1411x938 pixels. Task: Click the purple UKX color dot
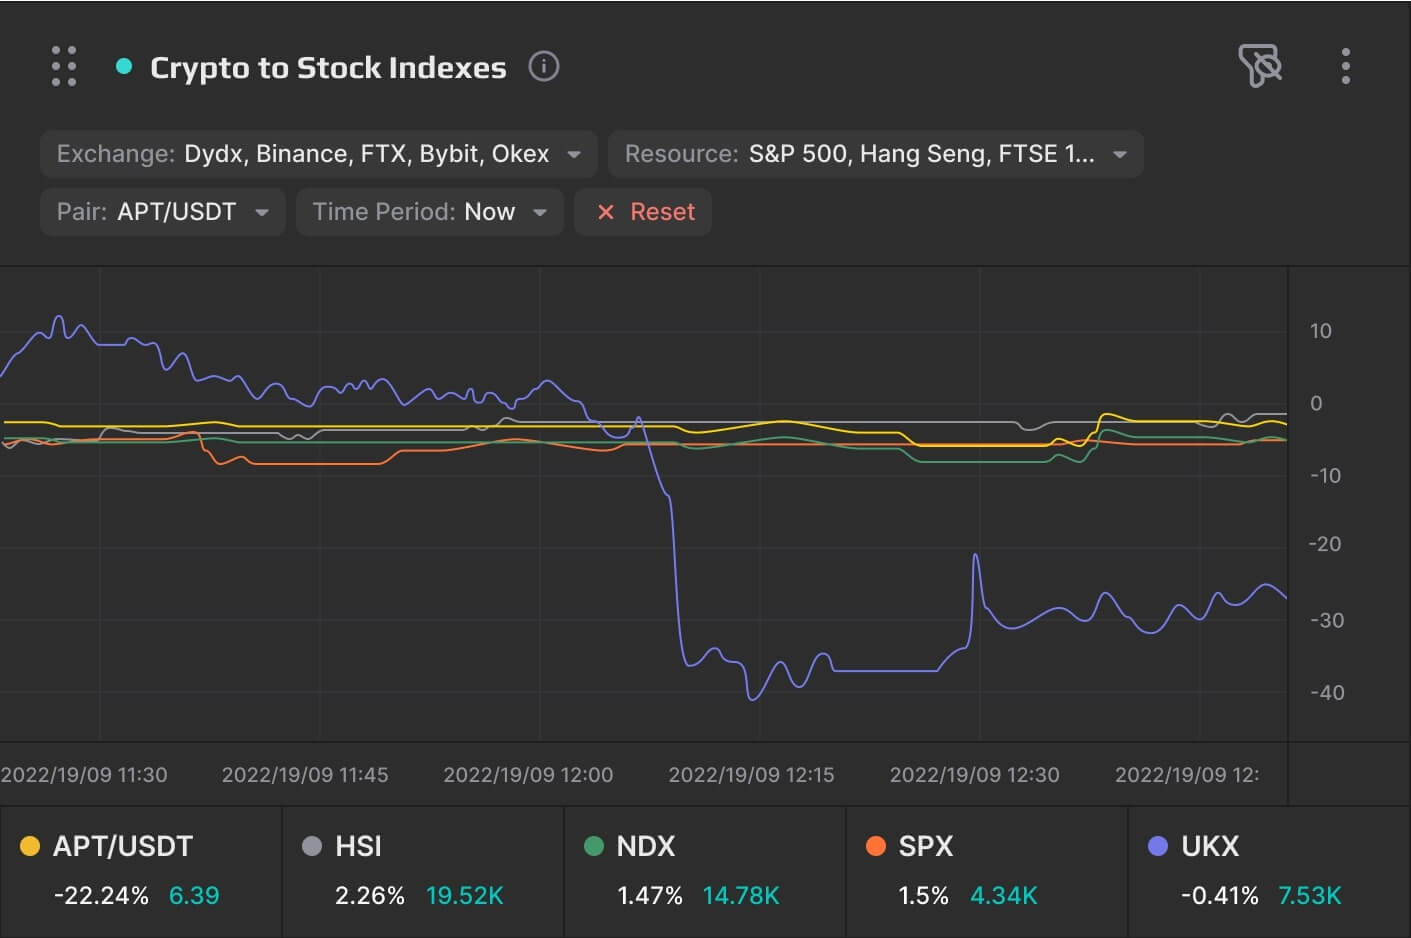coord(1158,846)
